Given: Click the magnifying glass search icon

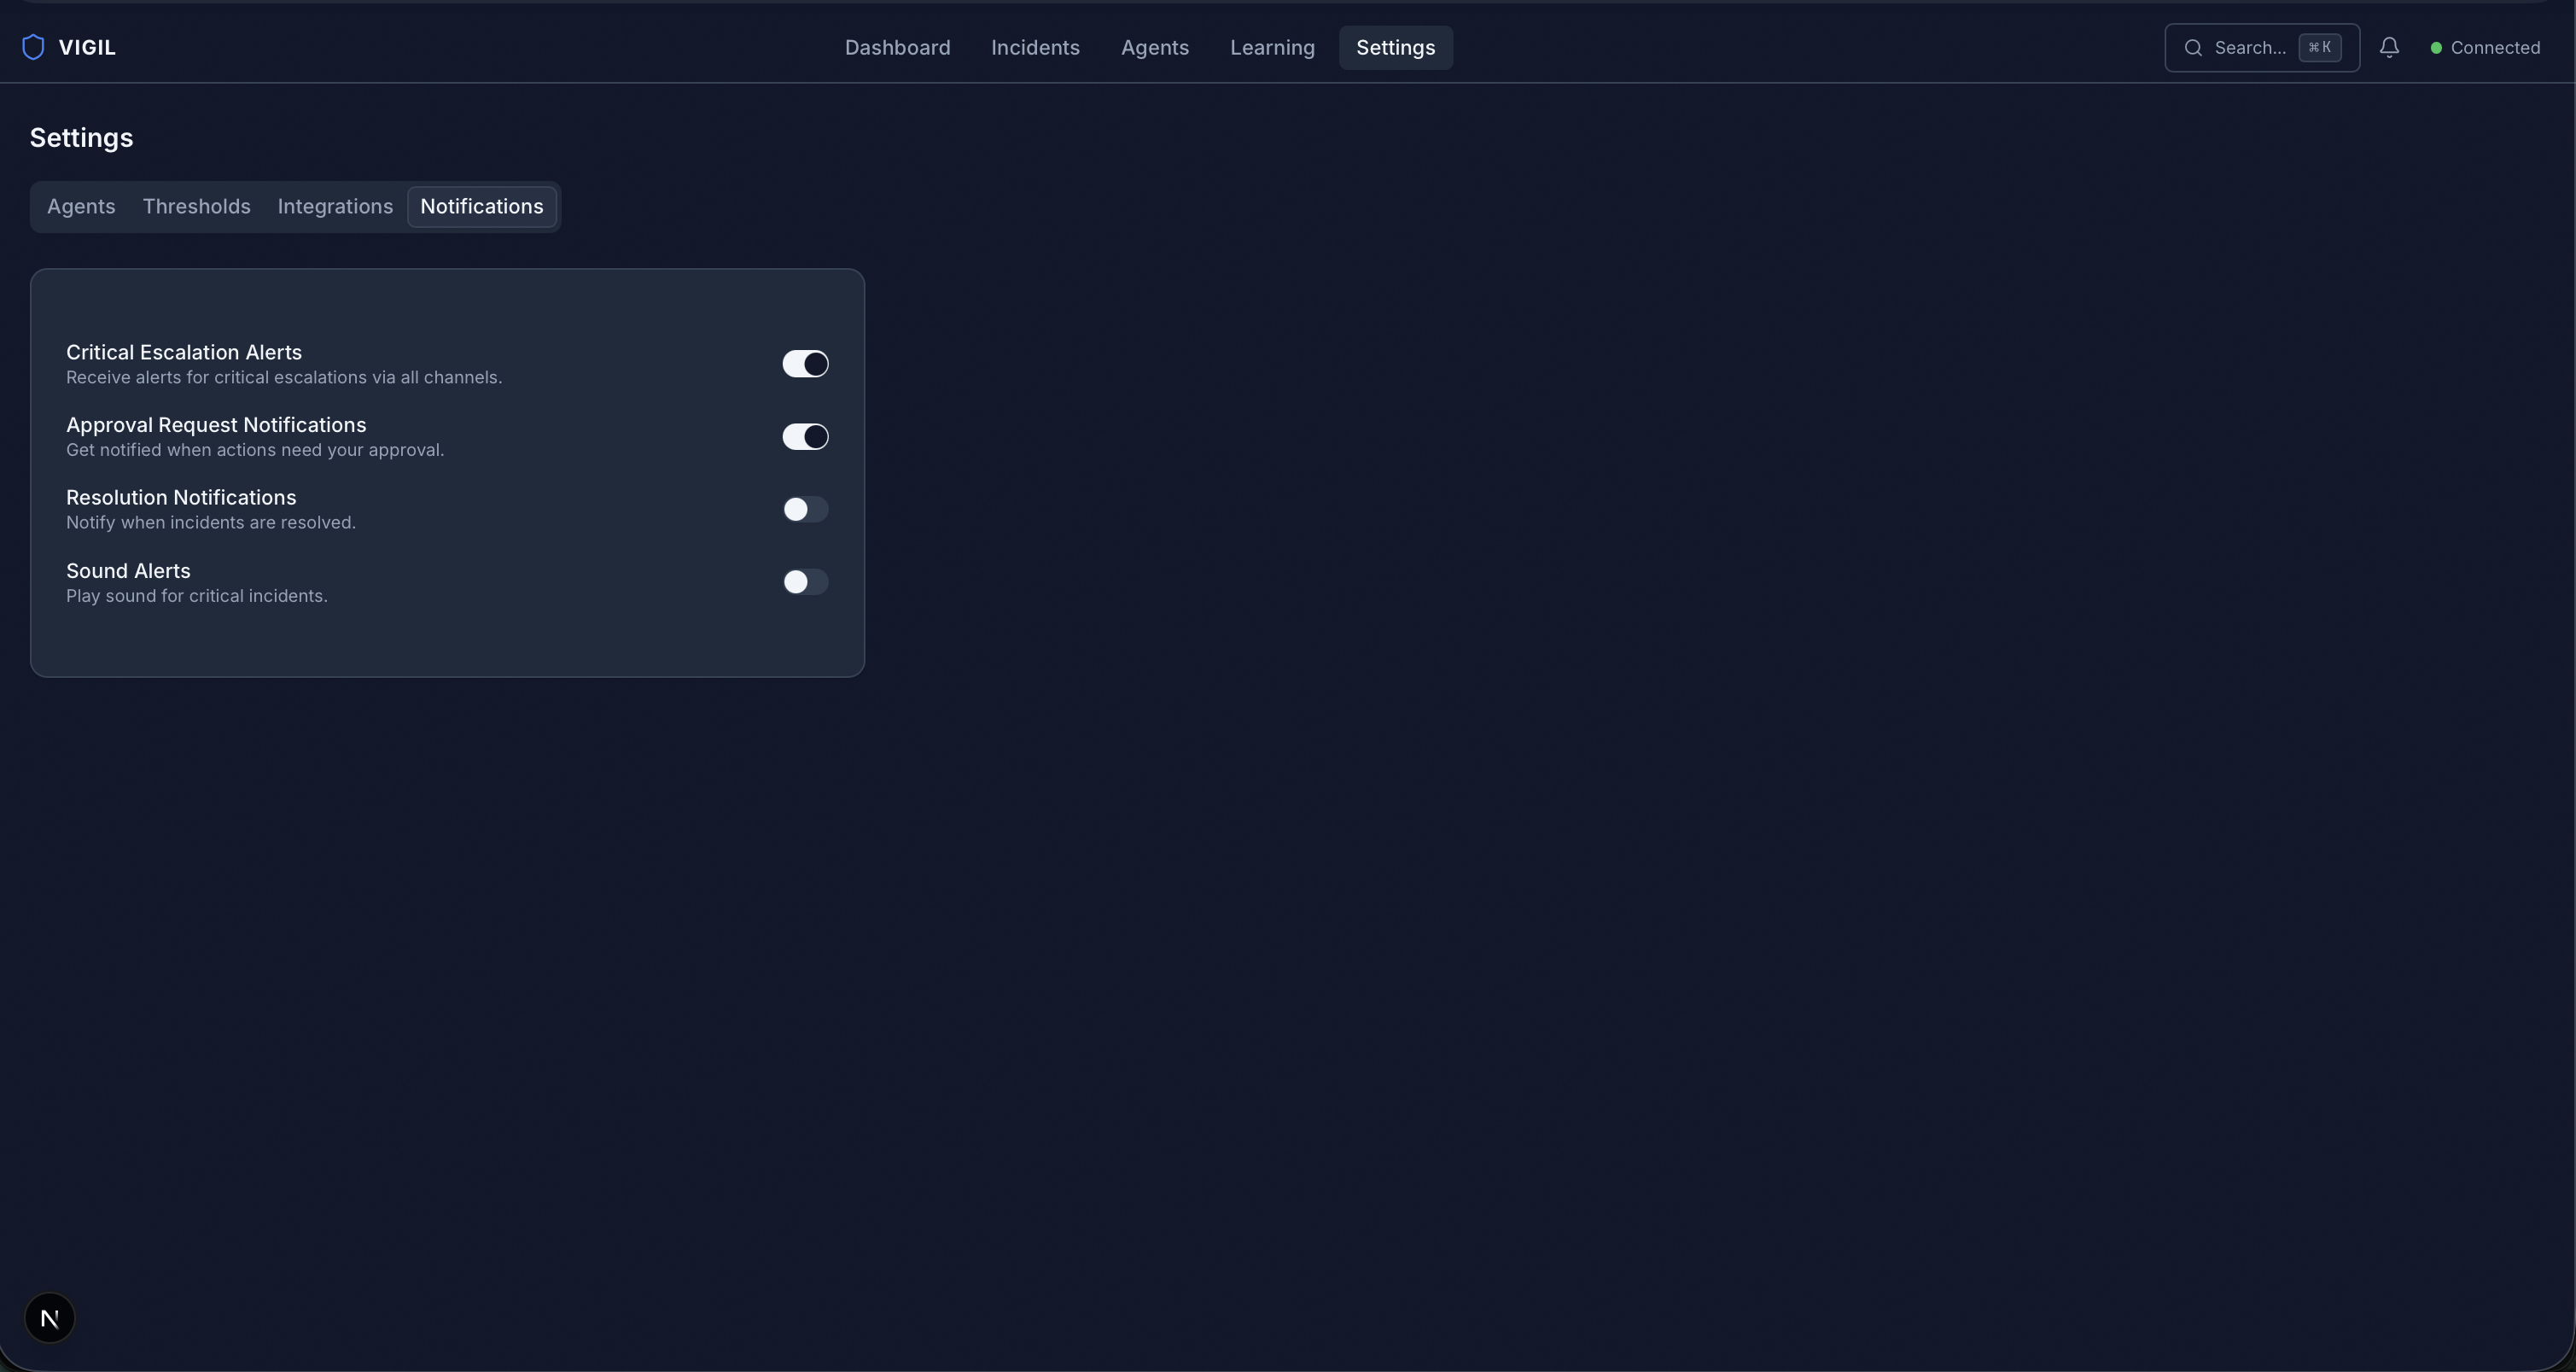Looking at the screenshot, I should pos(2193,48).
